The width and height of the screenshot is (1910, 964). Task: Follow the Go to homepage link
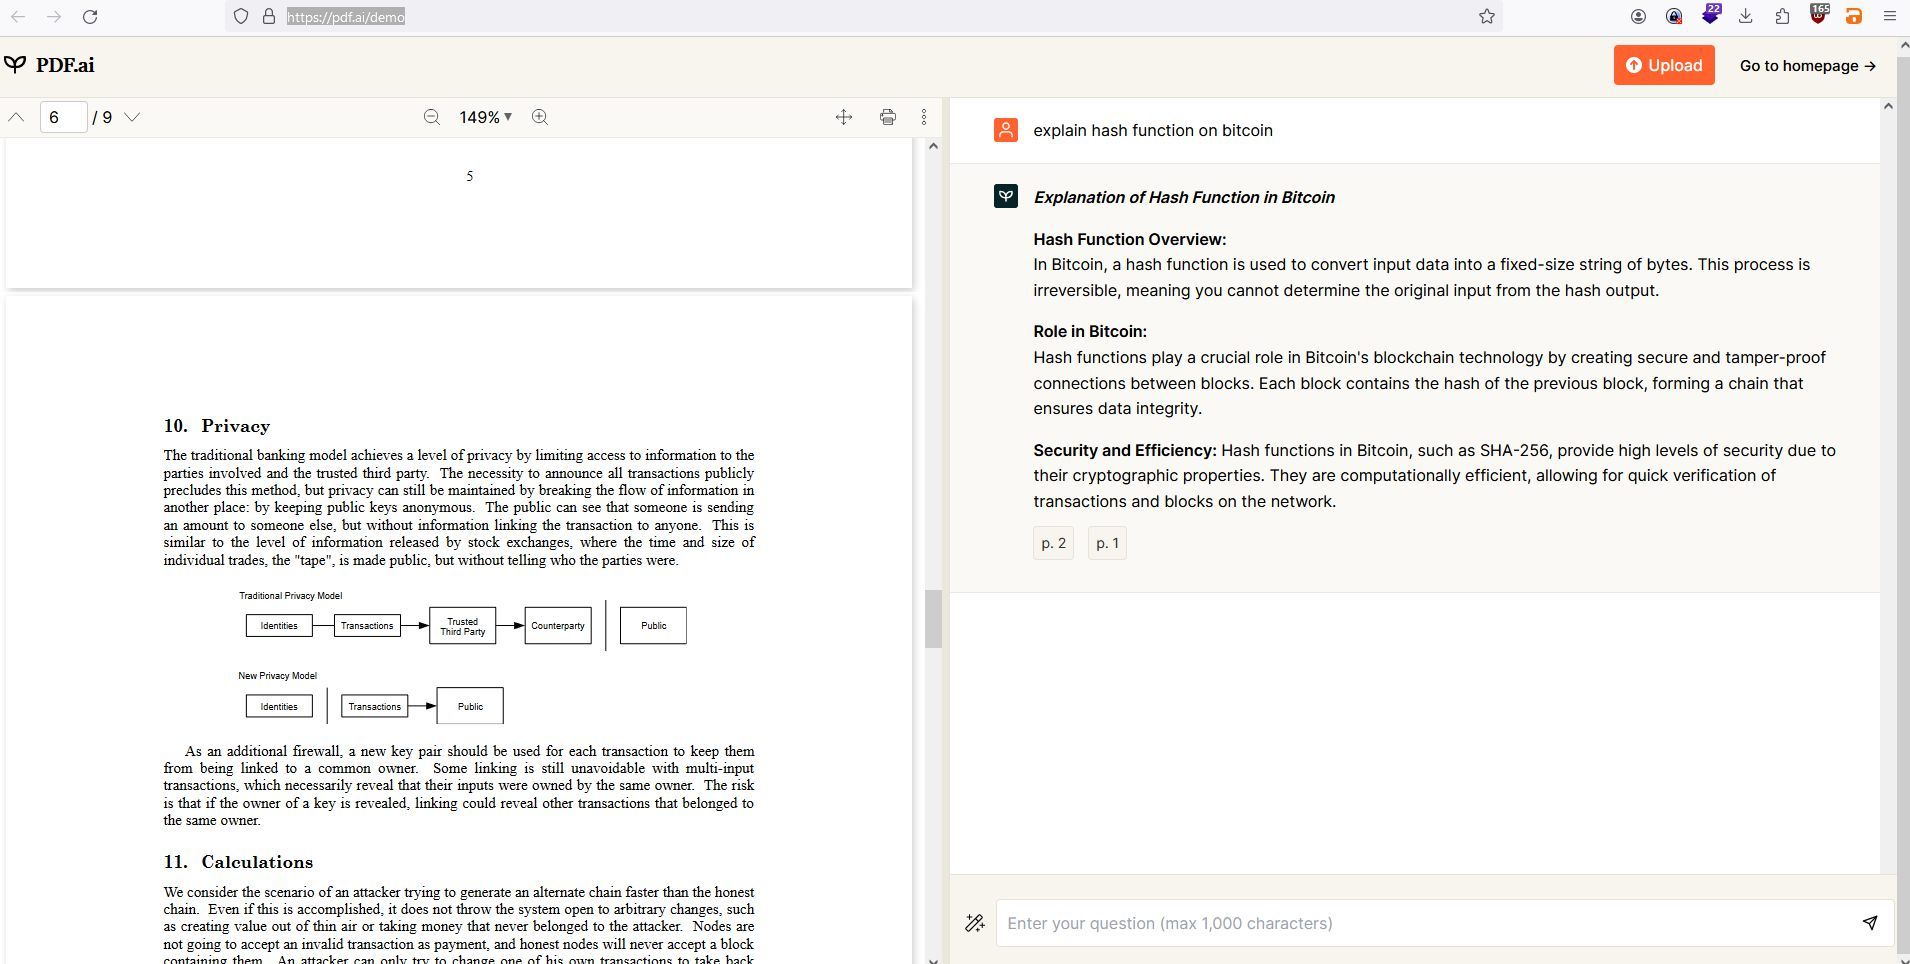tap(1807, 65)
